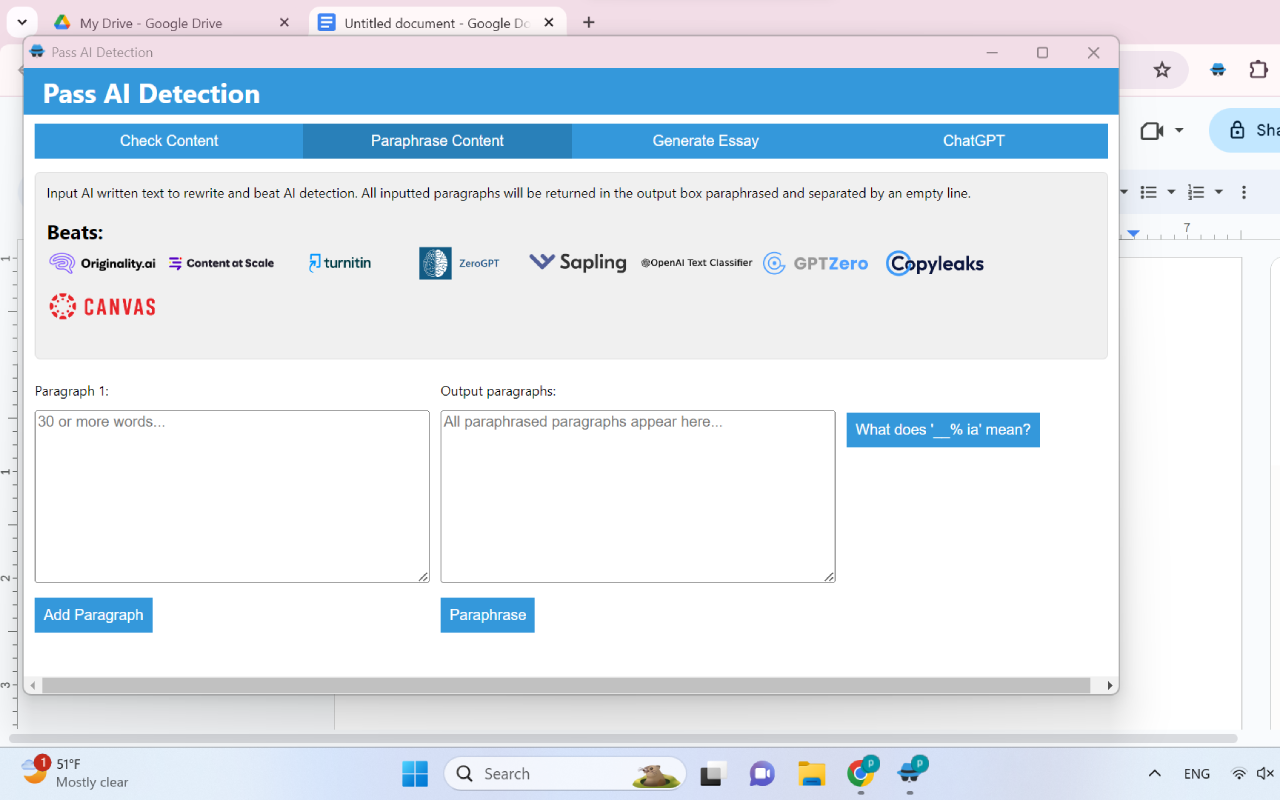The width and height of the screenshot is (1280, 800).
Task: Open Task View from the taskbar
Action: [712, 773]
